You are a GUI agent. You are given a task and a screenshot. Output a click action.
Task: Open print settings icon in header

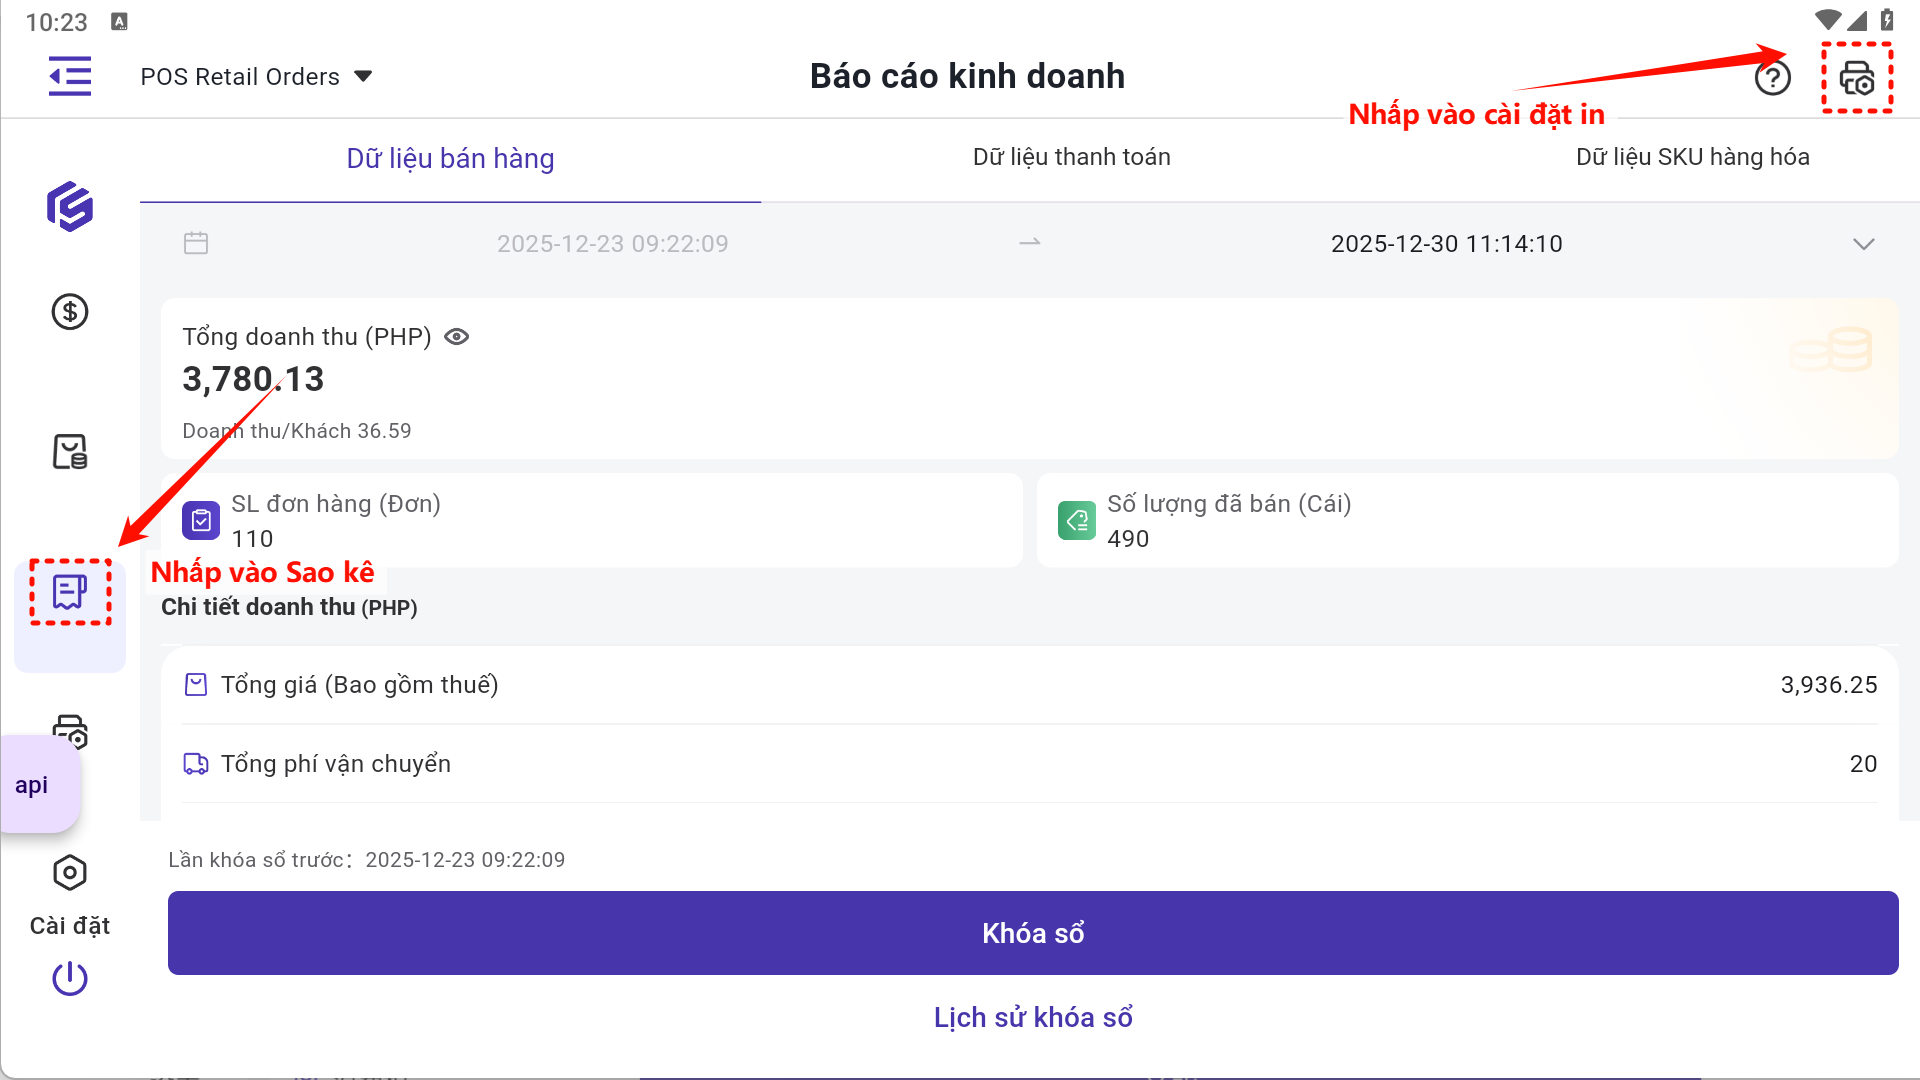pyautogui.click(x=1857, y=78)
